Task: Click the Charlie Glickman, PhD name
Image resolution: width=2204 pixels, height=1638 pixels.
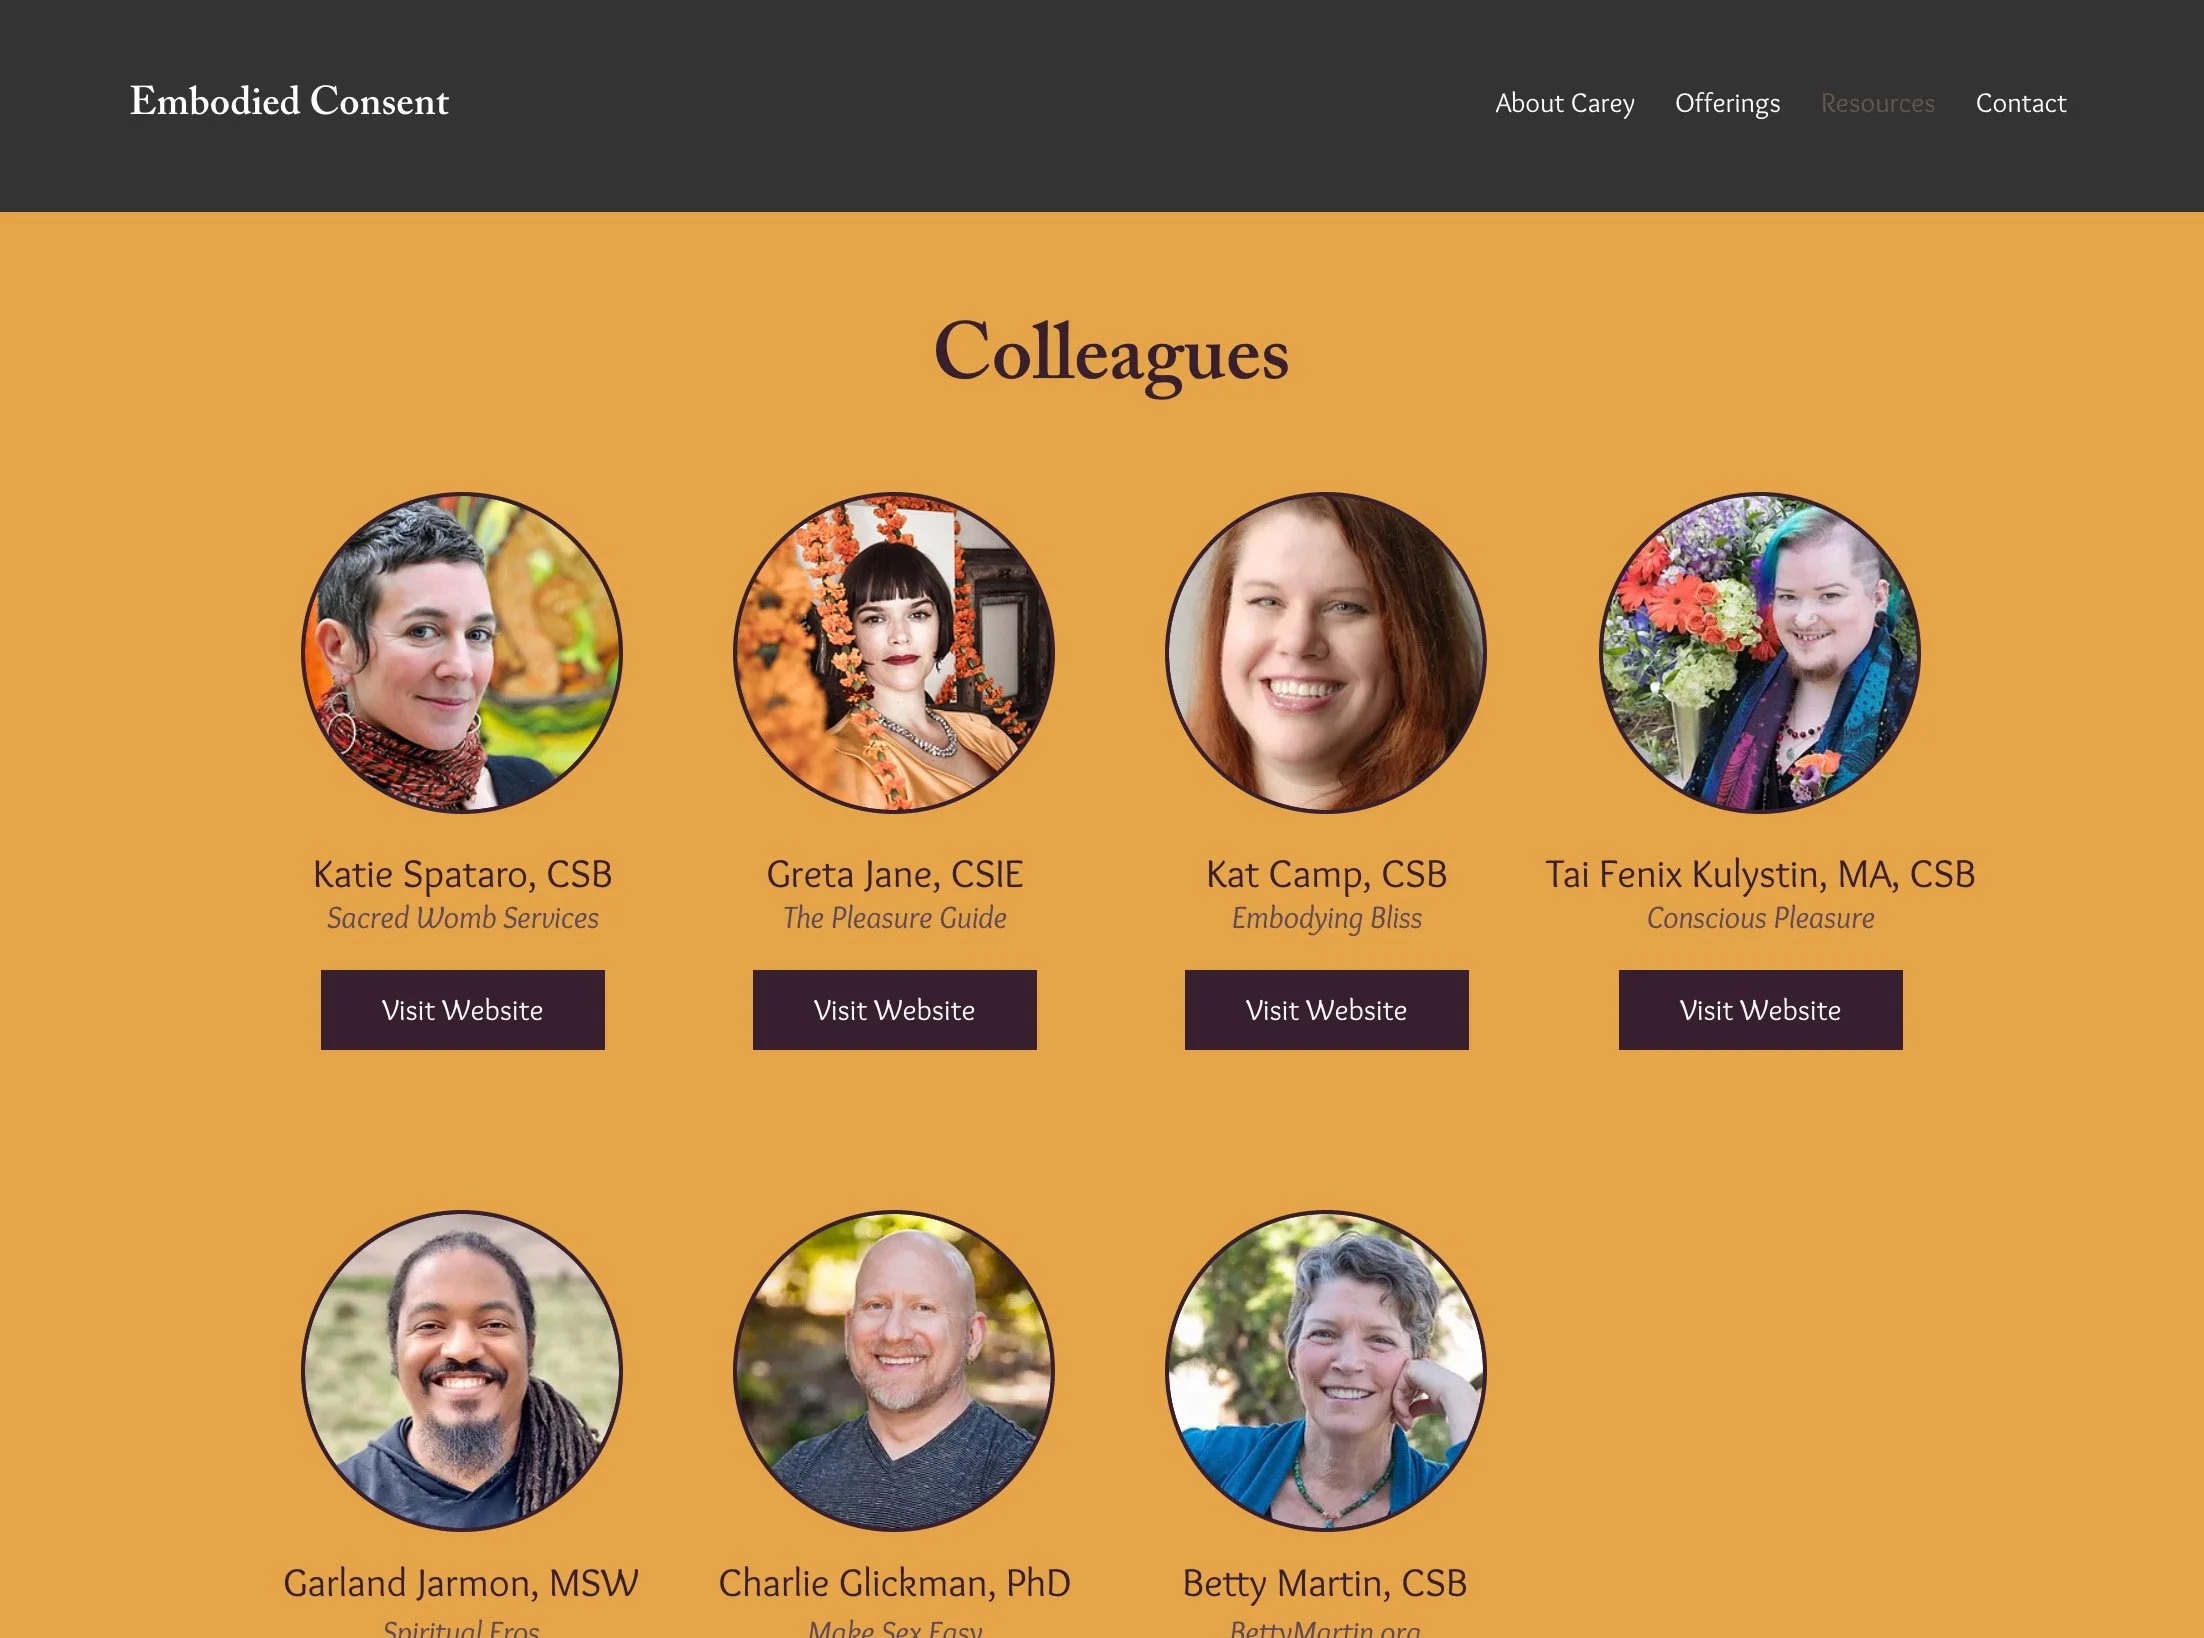Action: 894,1583
